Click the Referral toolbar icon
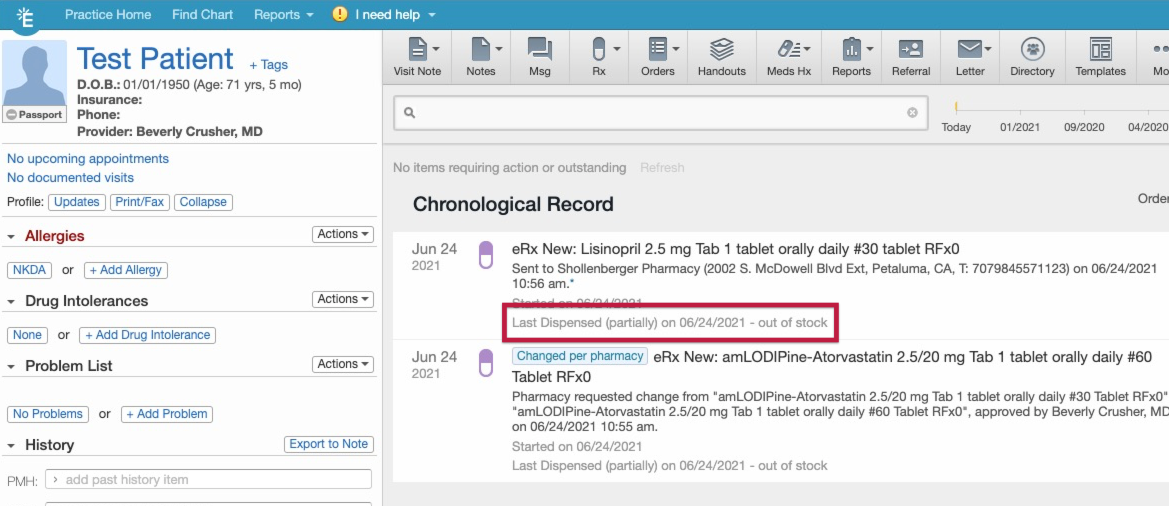The image size is (1169, 506). (x=910, y=56)
